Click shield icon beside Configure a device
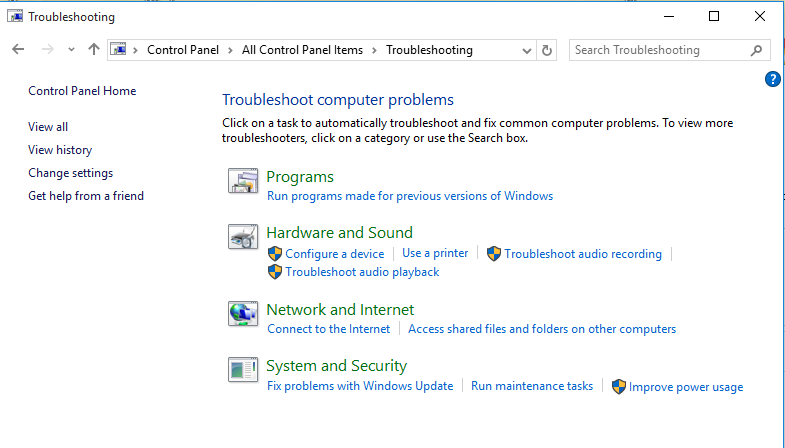 275,254
